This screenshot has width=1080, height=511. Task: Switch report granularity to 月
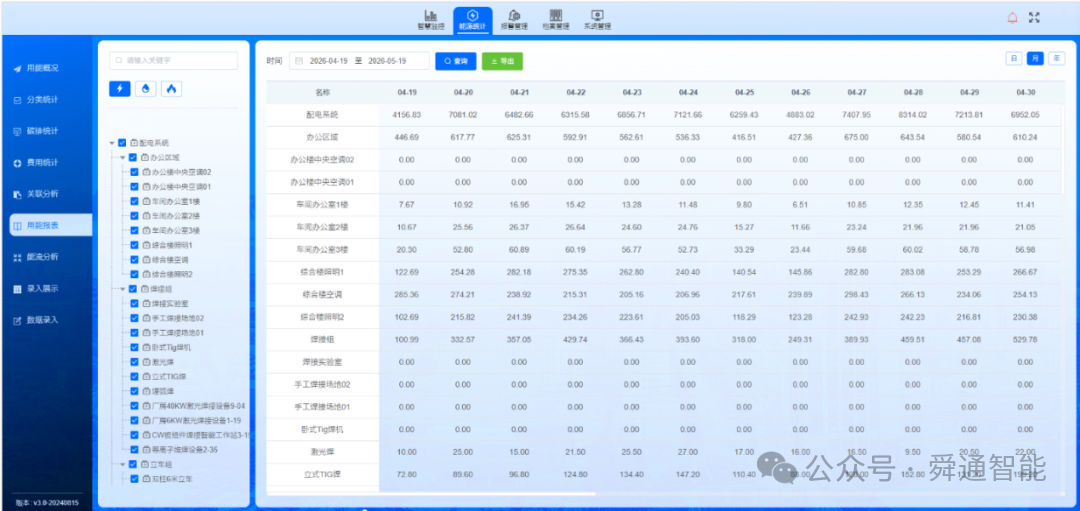point(1035,59)
